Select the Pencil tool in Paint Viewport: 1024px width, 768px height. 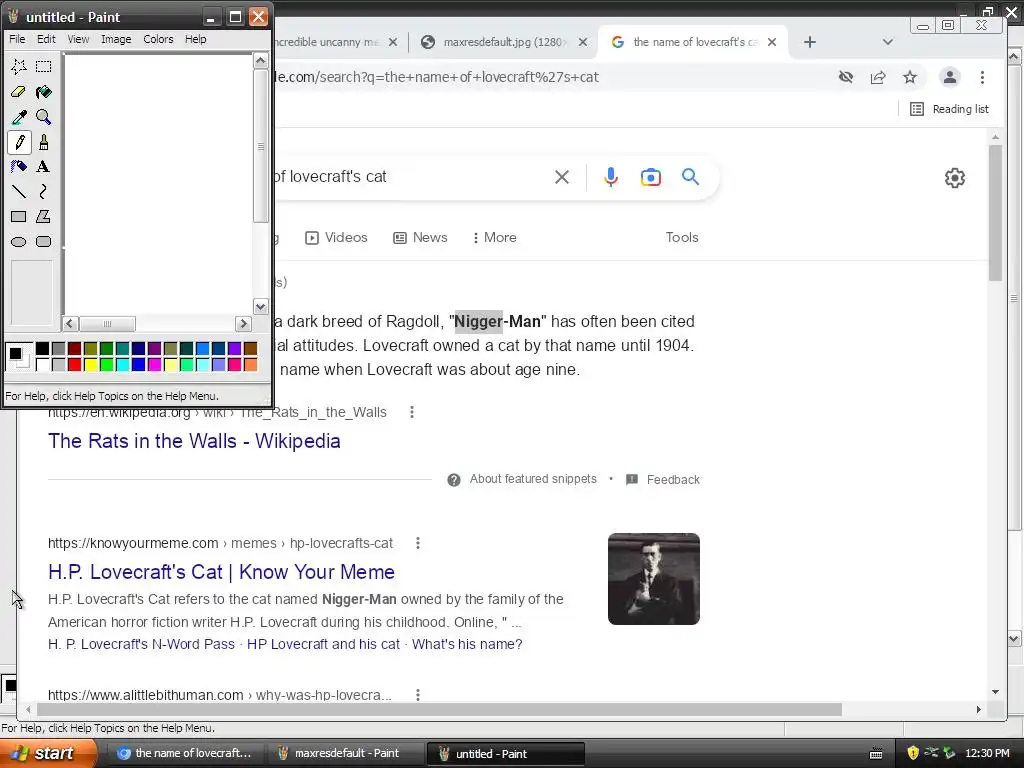click(x=19, y=142)
